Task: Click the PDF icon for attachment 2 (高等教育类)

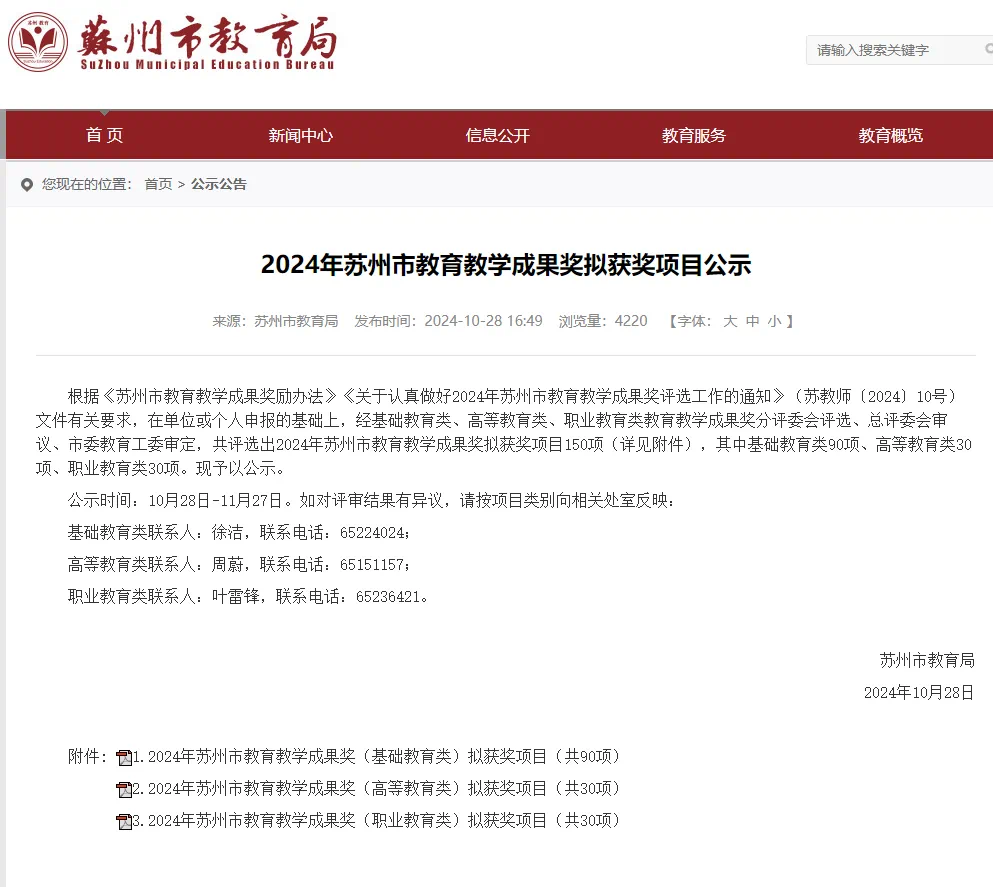Action: (124, 789)
